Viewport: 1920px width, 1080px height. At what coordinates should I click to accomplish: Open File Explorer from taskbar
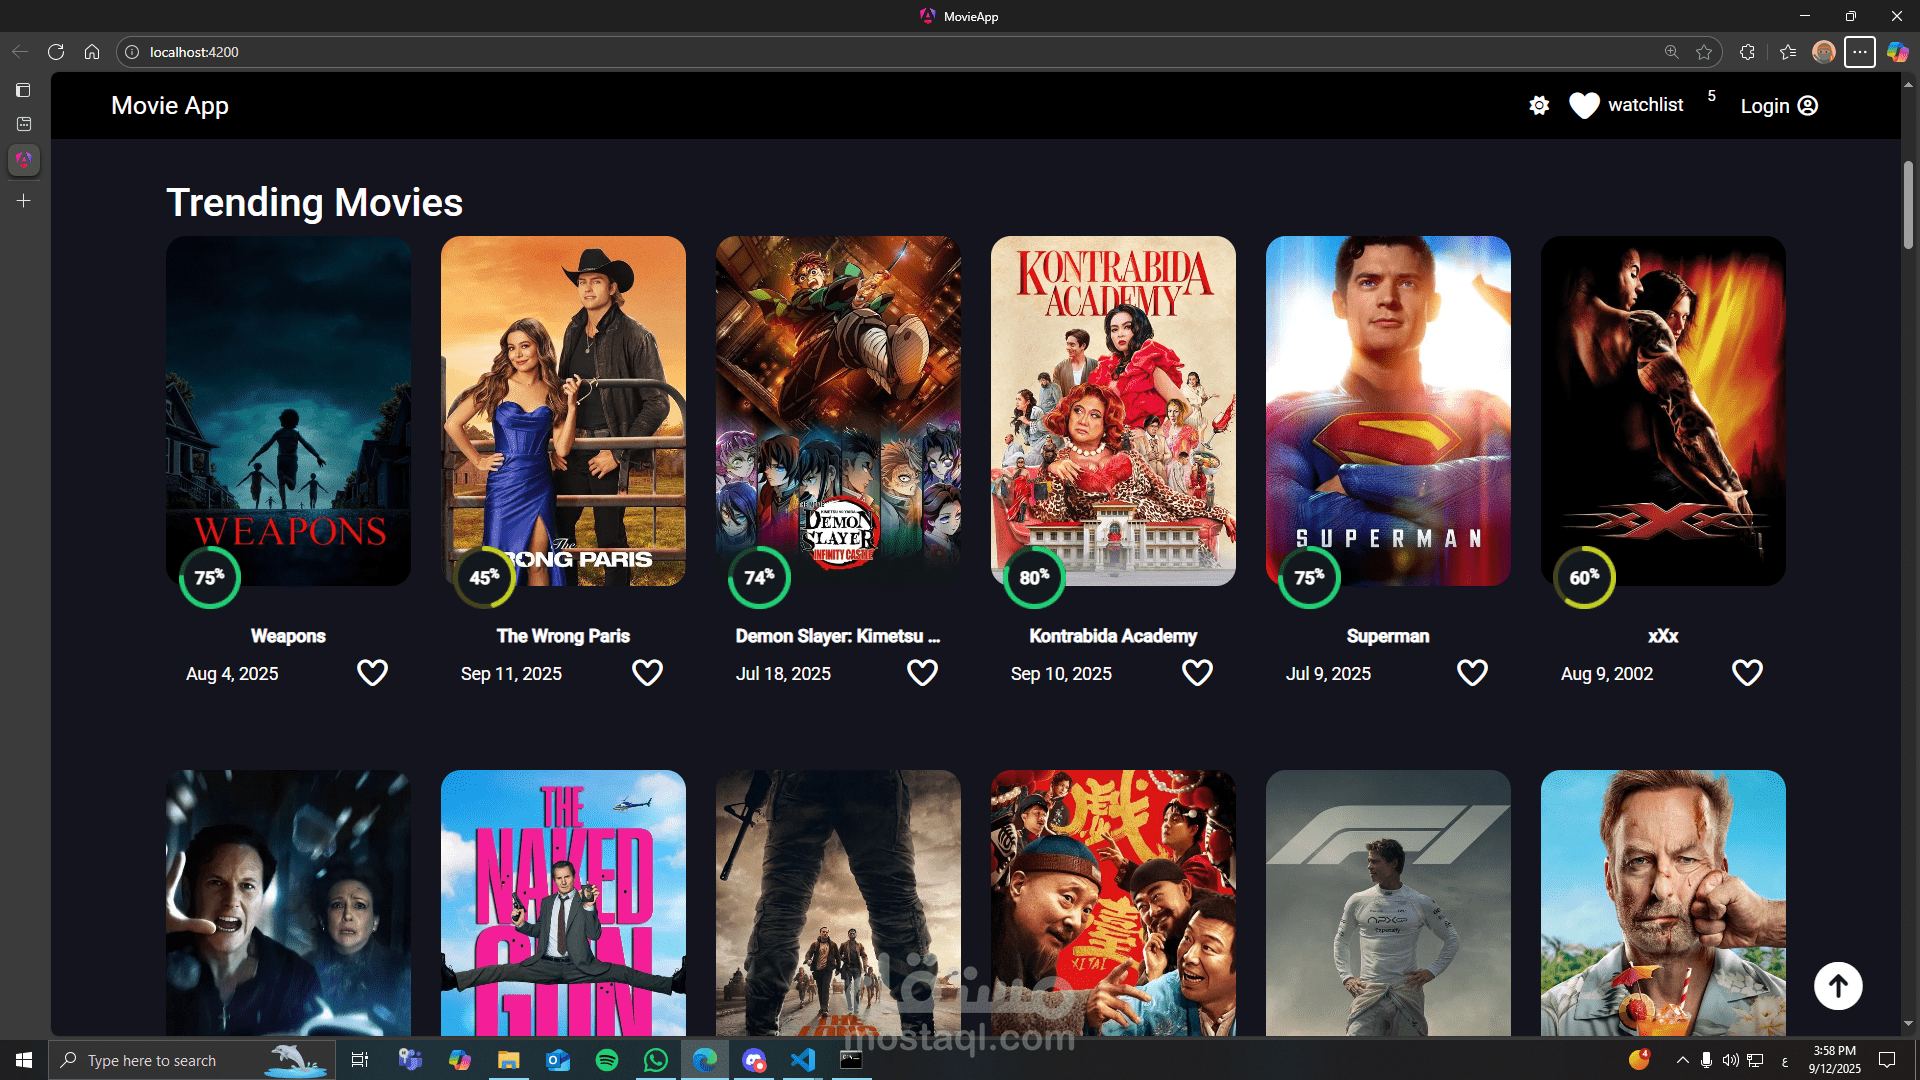509,1060
